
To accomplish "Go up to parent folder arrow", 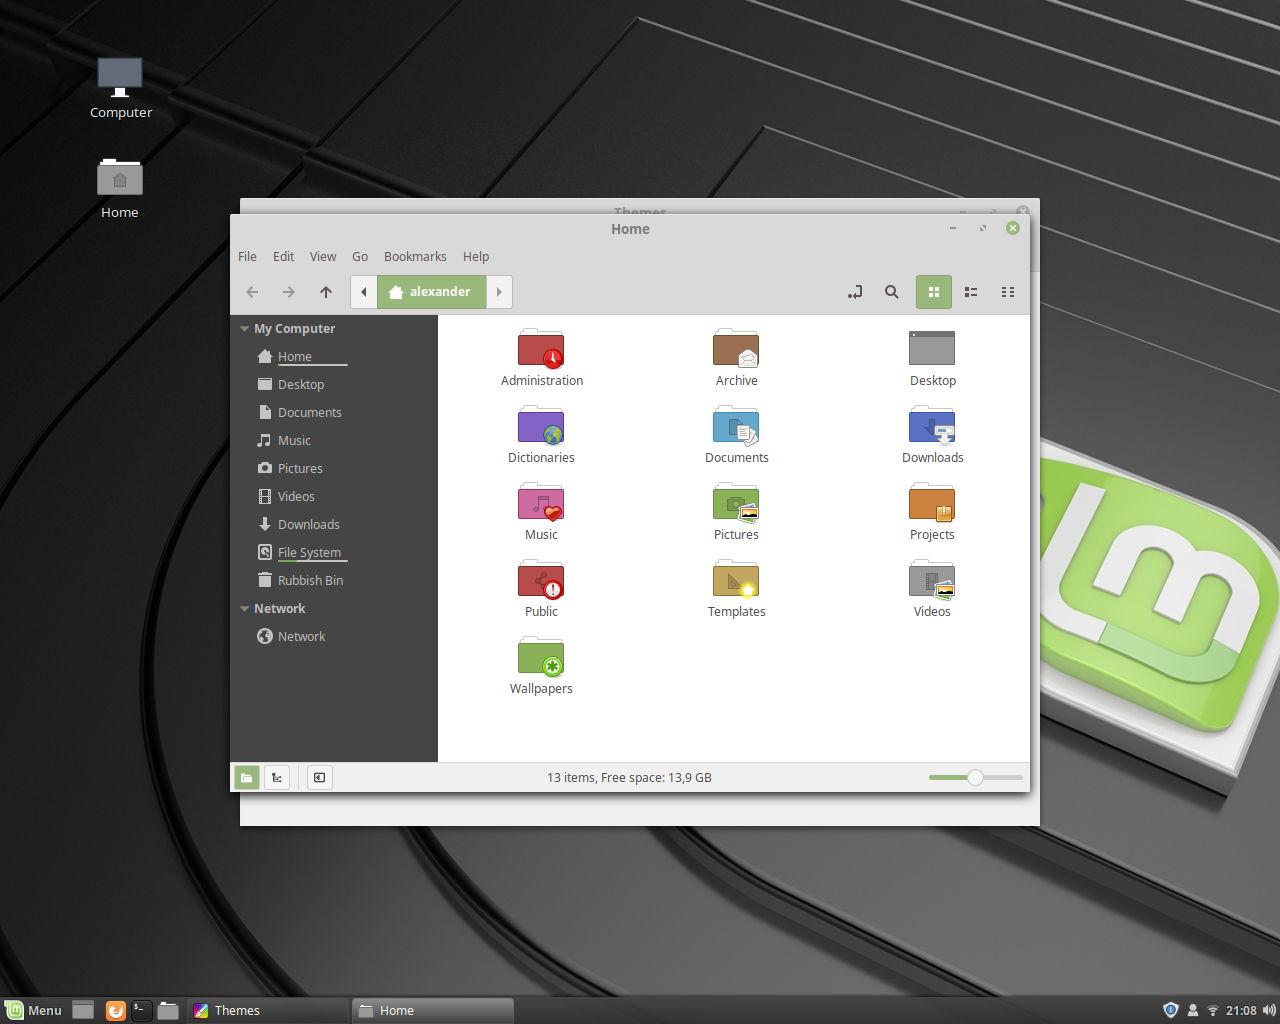I will pos(326,292).
